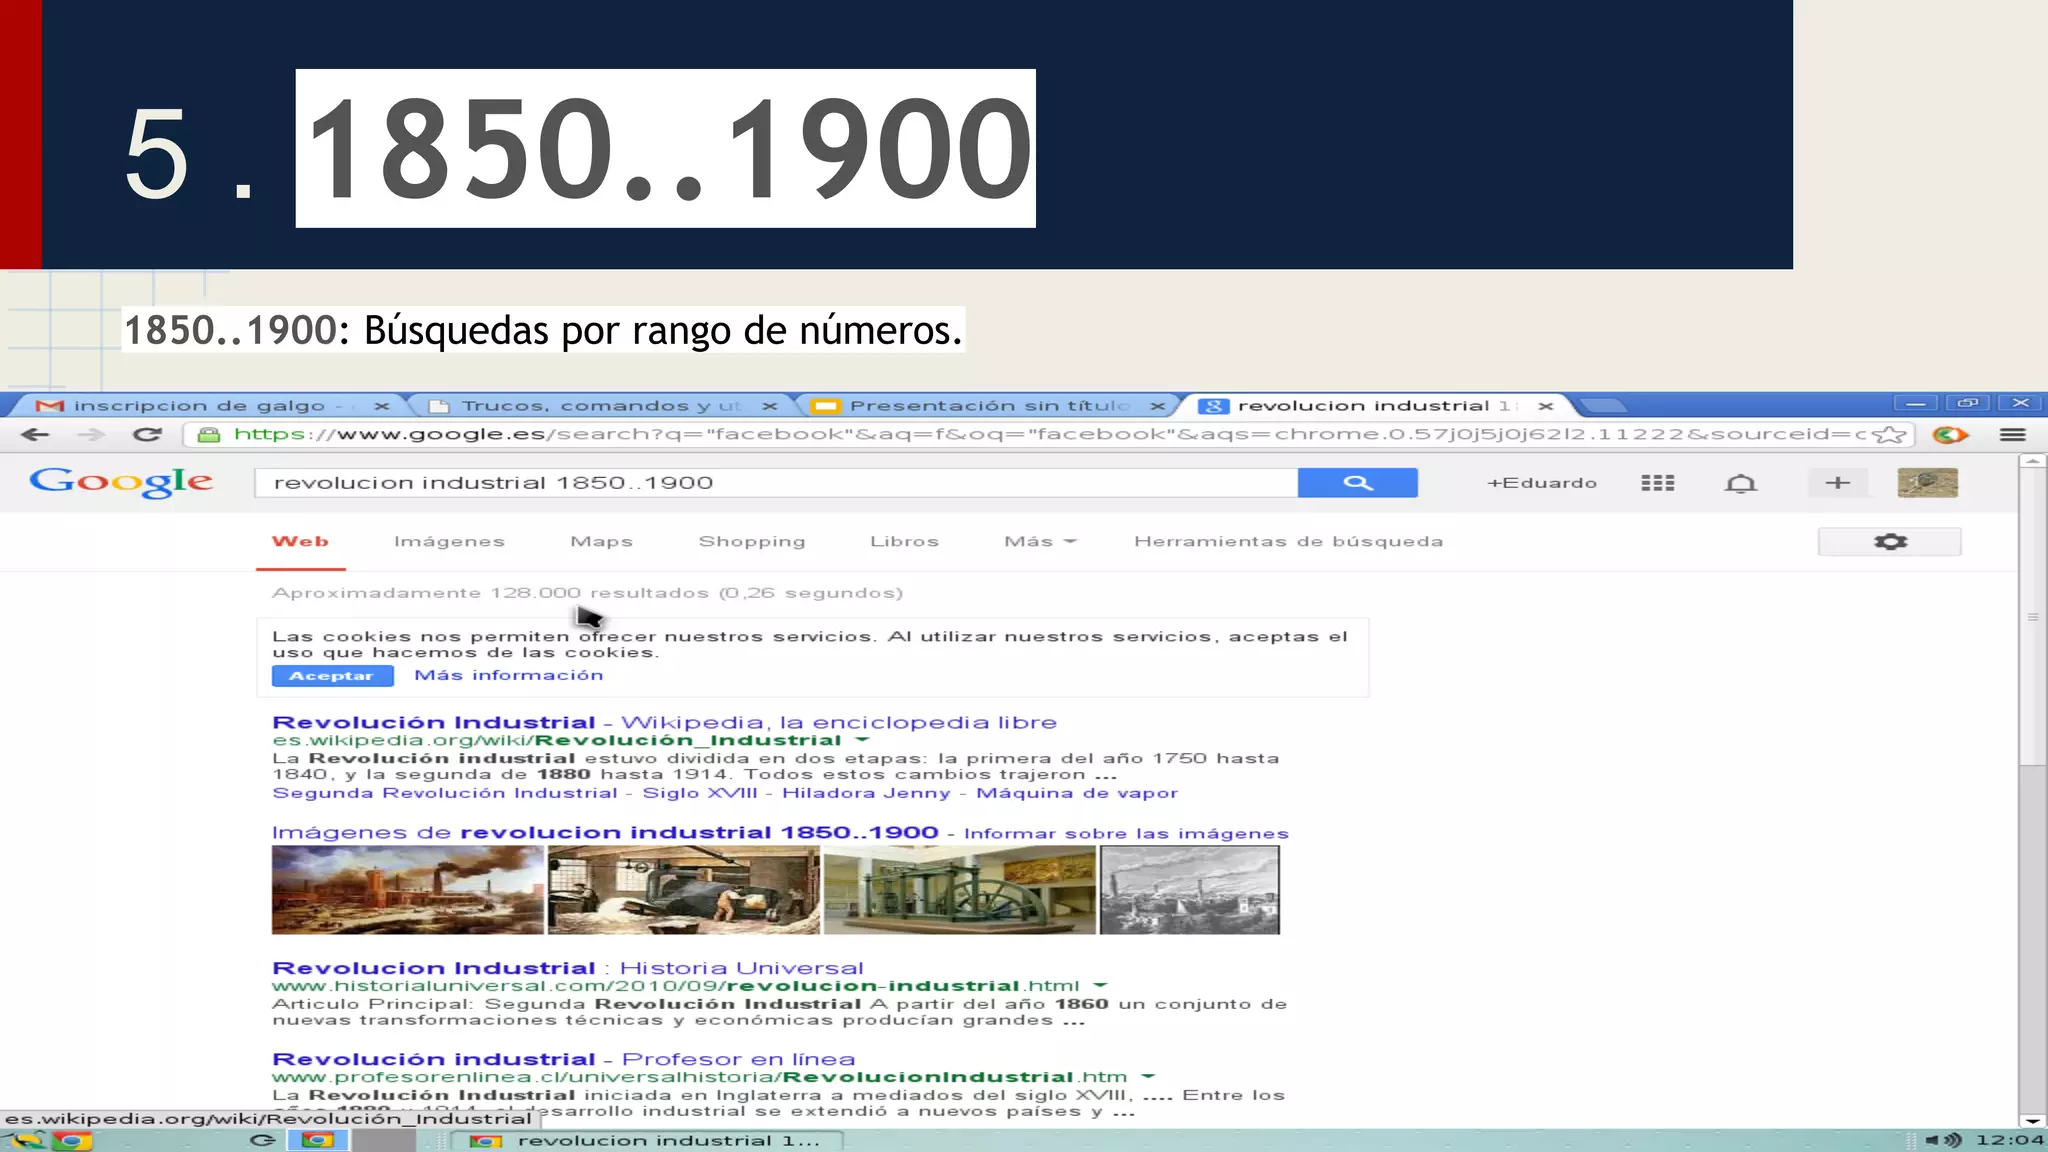Open the 'Siglo XVIII' sublink
The height and width of the screenshot is (1152, 2048).
click(x=700, y=793)
